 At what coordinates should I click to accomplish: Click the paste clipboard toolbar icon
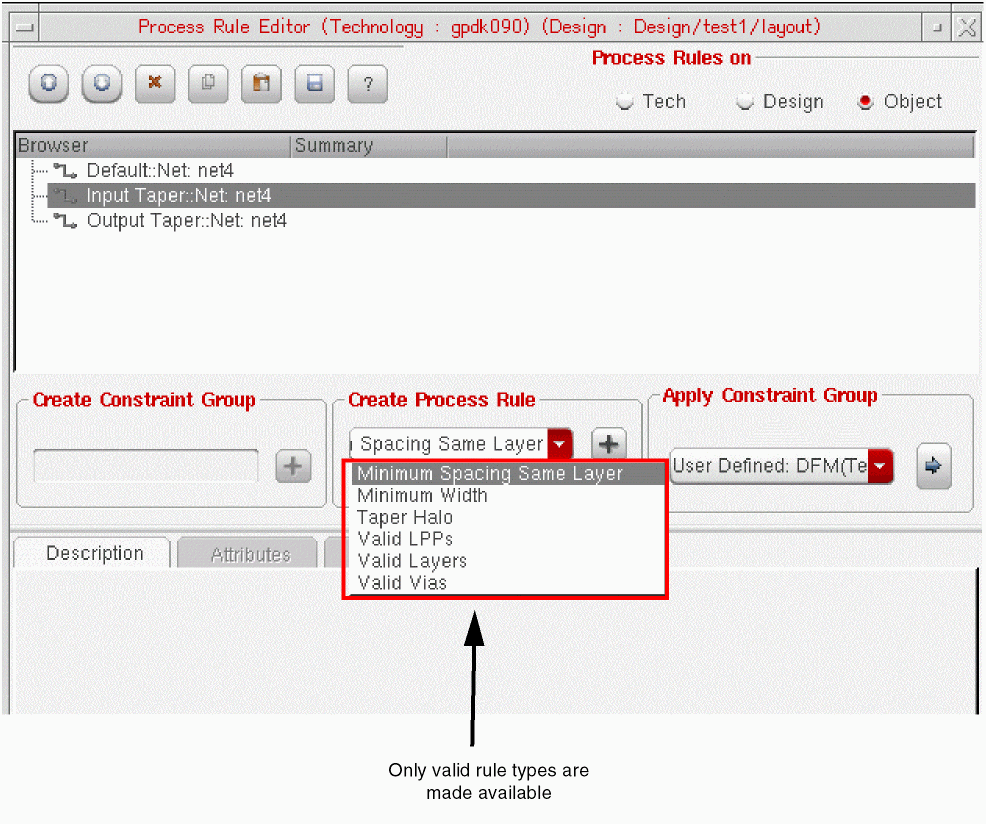click(261, 83)
